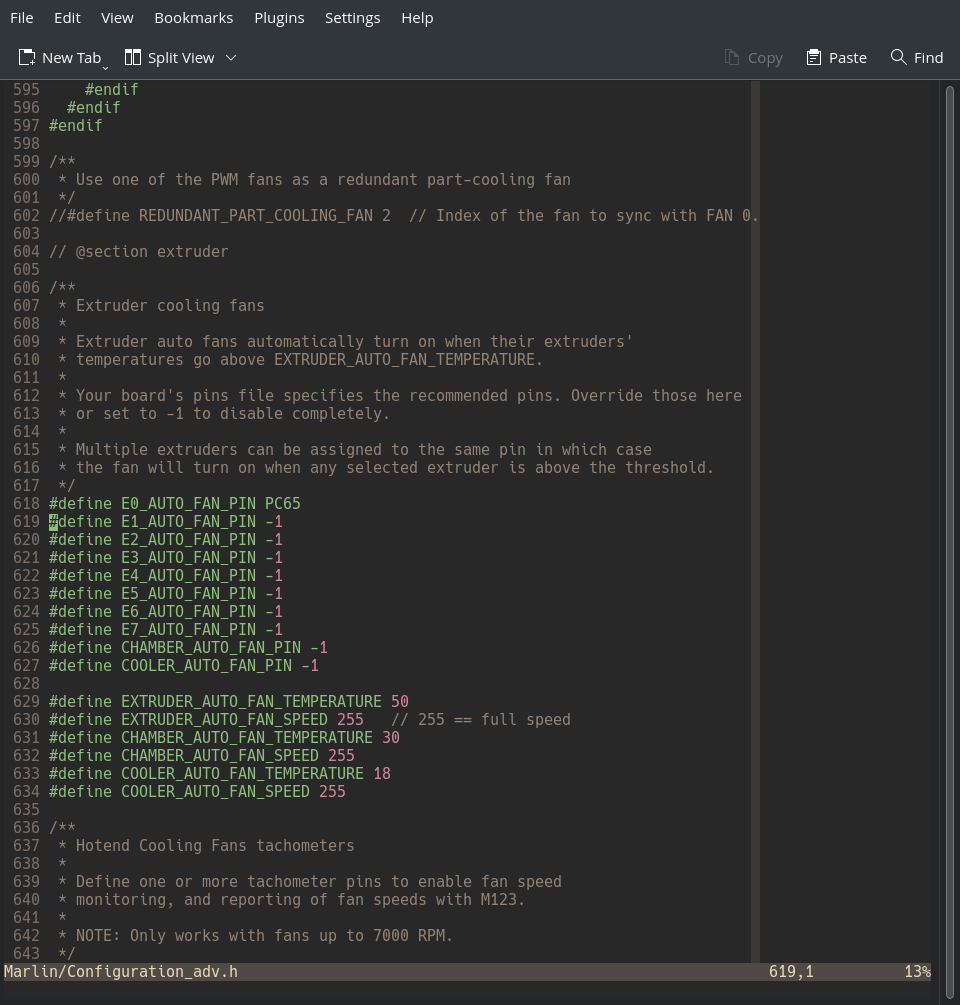The image size is (960, 1005).
Task: Open the File menu
Action: coord(21,18)
